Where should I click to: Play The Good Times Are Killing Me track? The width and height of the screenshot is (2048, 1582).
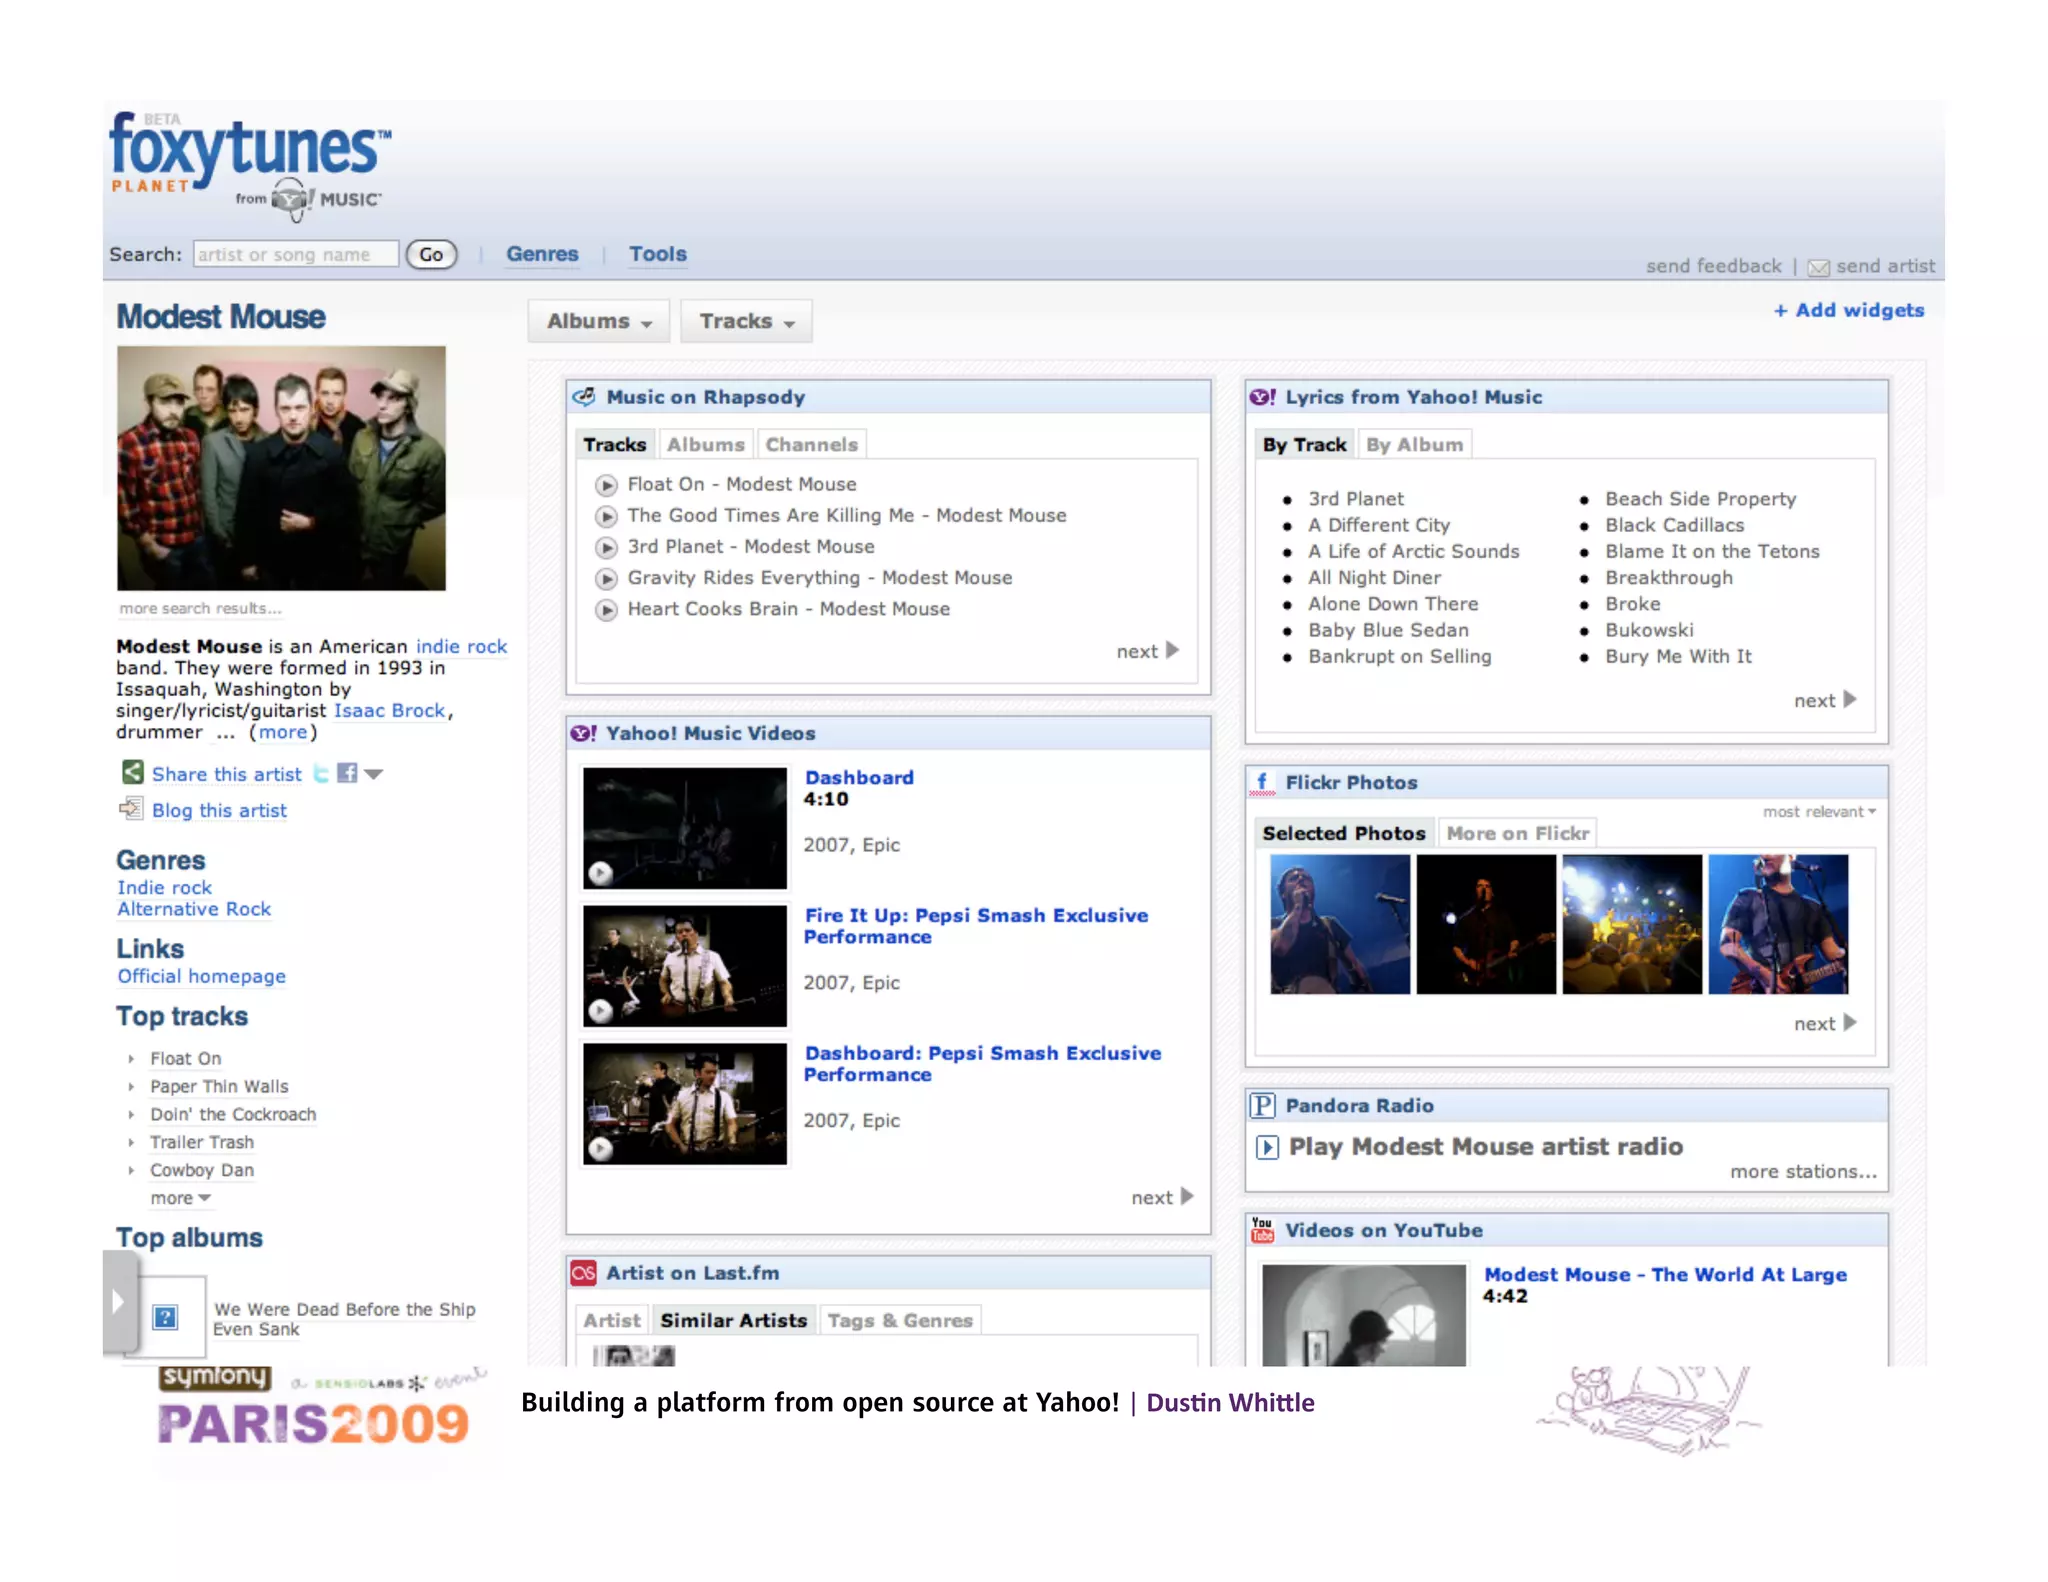(606, 516)
